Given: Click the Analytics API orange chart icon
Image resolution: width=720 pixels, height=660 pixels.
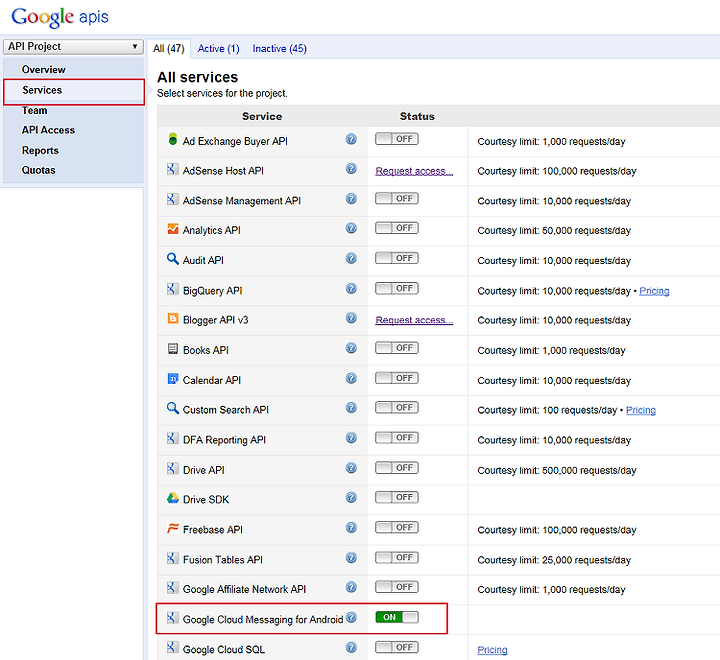Looking at the screenshot, I should [173, 228].
